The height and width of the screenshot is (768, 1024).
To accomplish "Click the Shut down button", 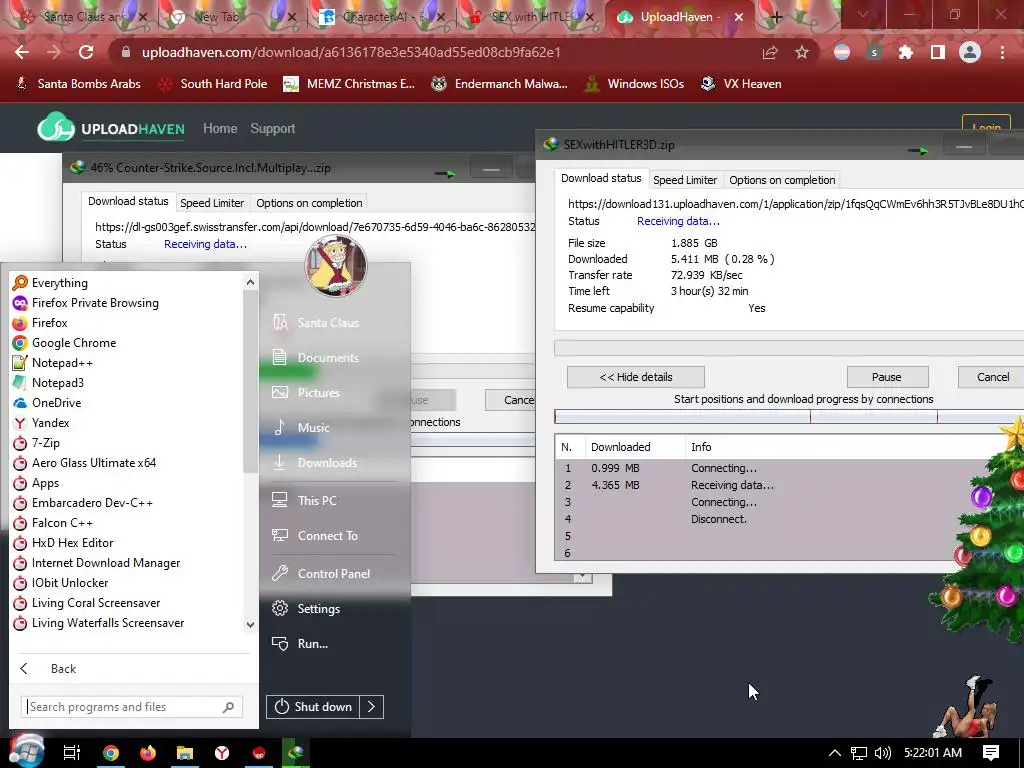I will pos(313,707).
